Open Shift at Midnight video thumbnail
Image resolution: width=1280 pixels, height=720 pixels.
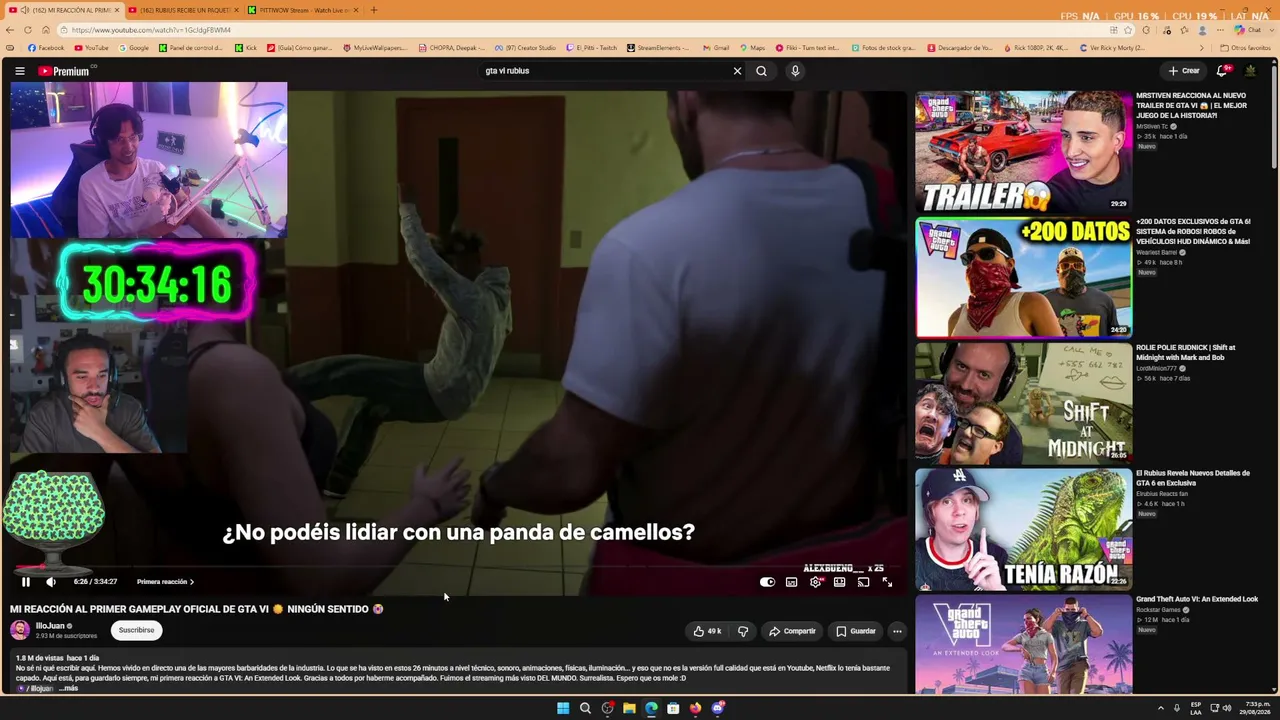point(1023,403)
